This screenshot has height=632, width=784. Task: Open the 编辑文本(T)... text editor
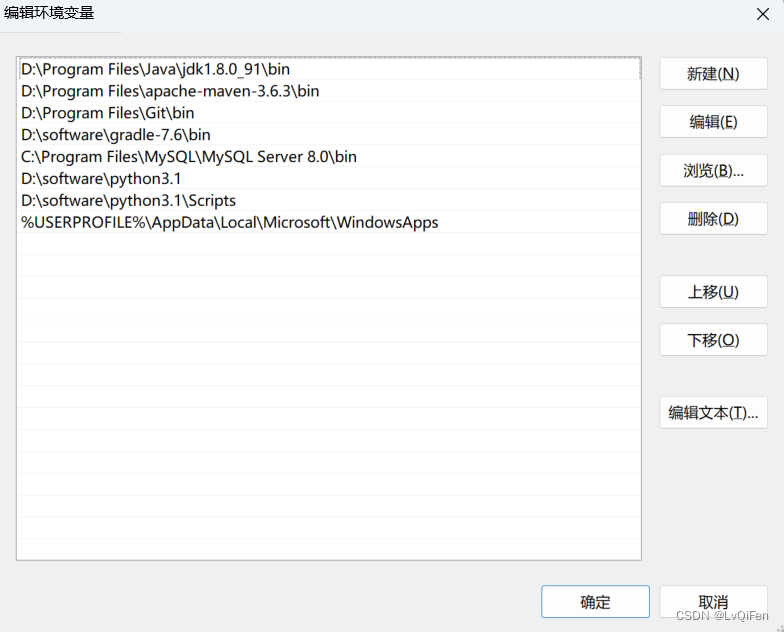[x=714, y=412]
